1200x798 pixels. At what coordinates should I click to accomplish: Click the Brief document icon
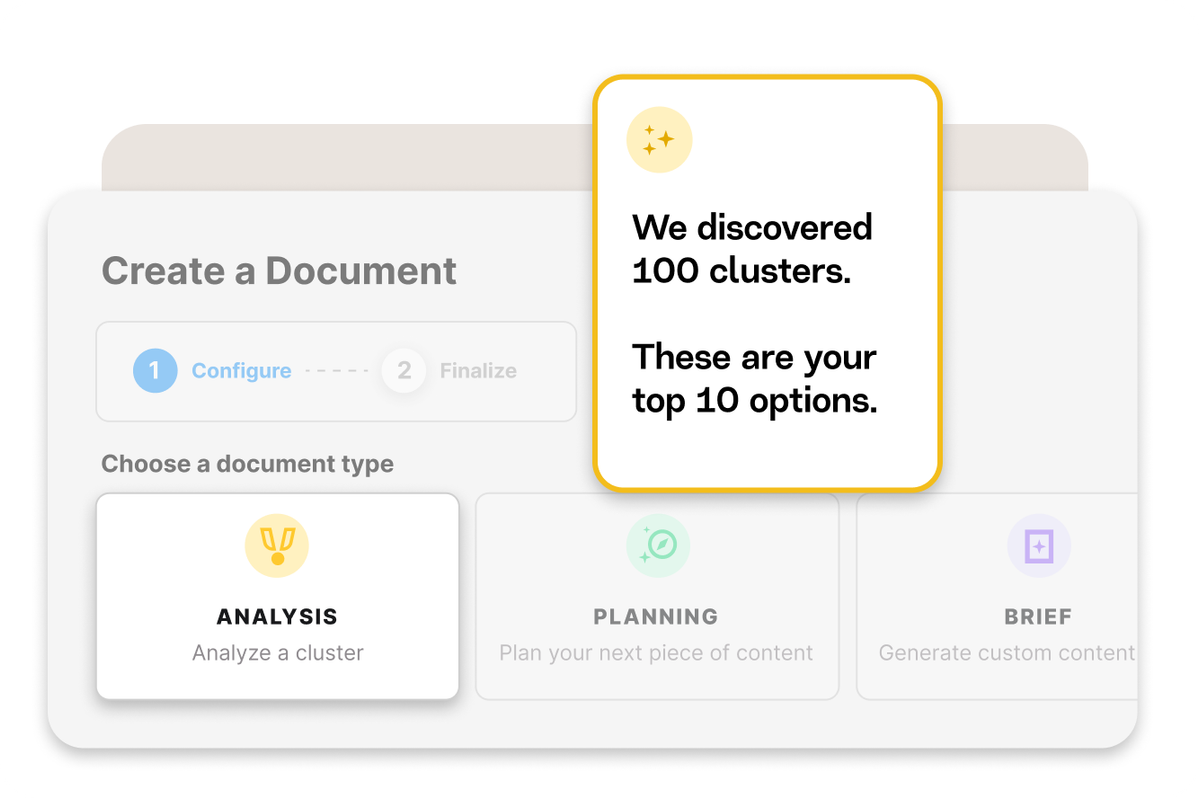pos(1039,546)
